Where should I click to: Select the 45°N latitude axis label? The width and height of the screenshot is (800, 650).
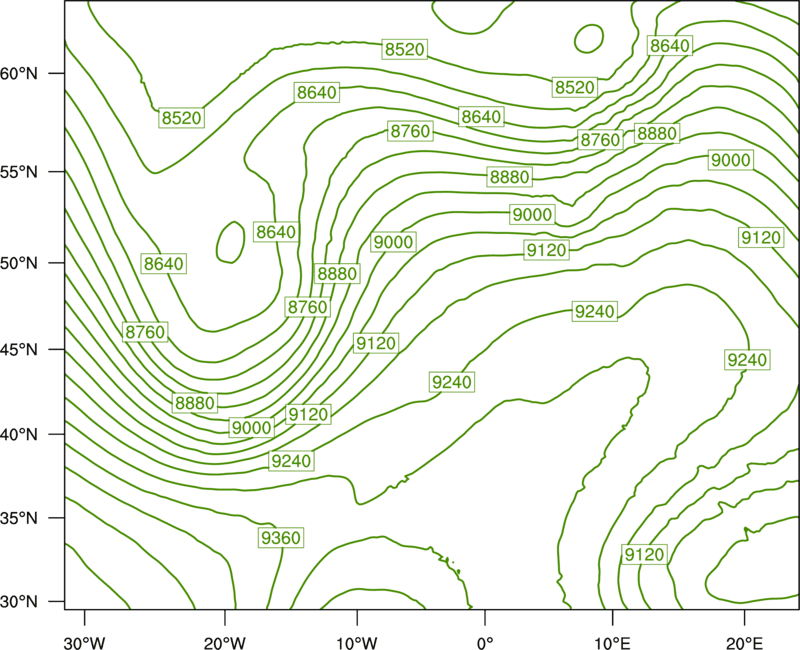[19, 349]
